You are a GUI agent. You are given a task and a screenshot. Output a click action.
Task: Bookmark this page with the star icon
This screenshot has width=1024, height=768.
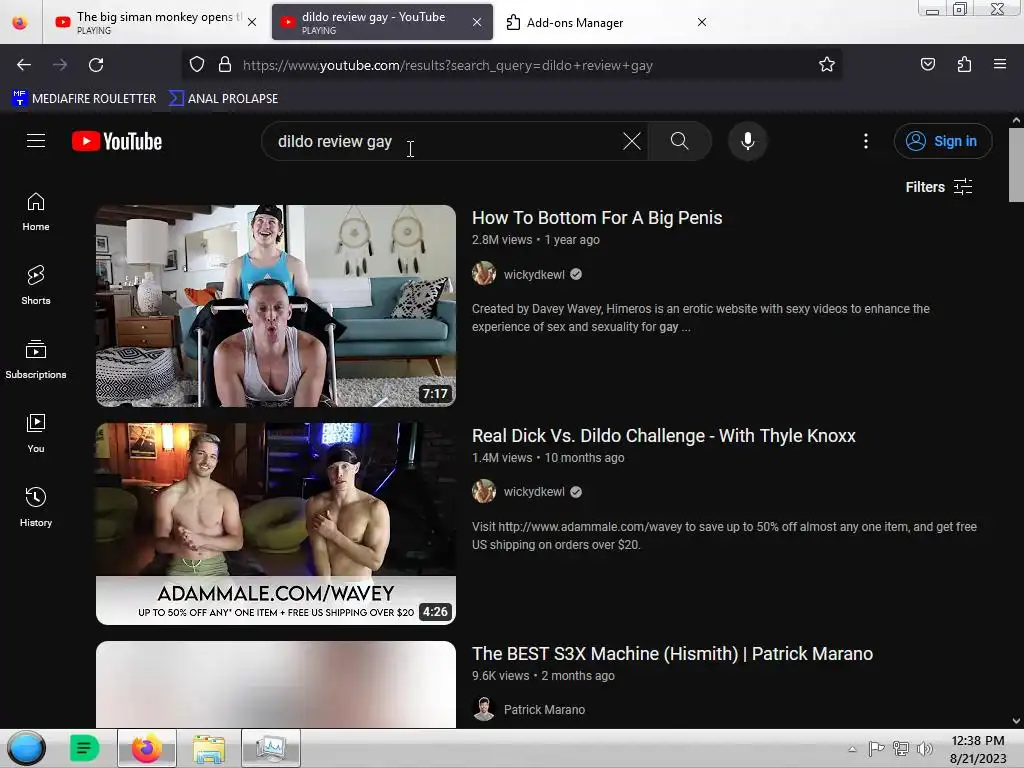click(827, 65)
